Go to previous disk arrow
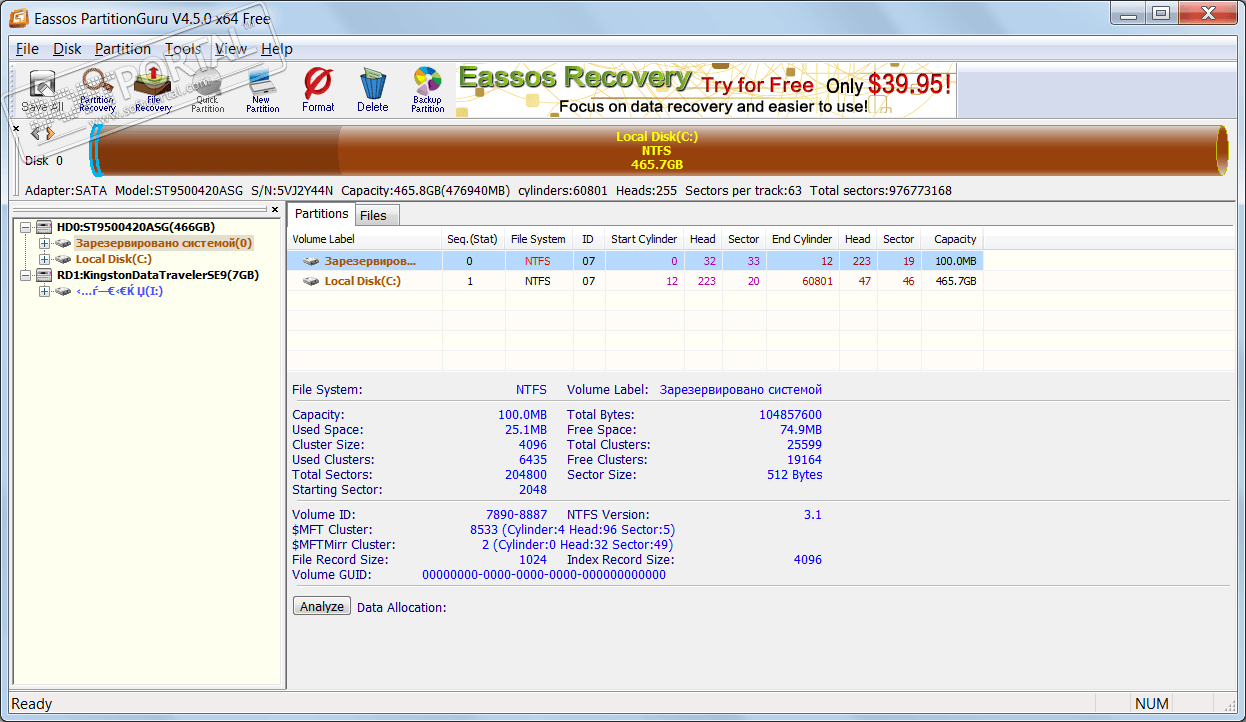This screenshot has height=722, width=1246. pyautogui.click(x=36, y=133)
